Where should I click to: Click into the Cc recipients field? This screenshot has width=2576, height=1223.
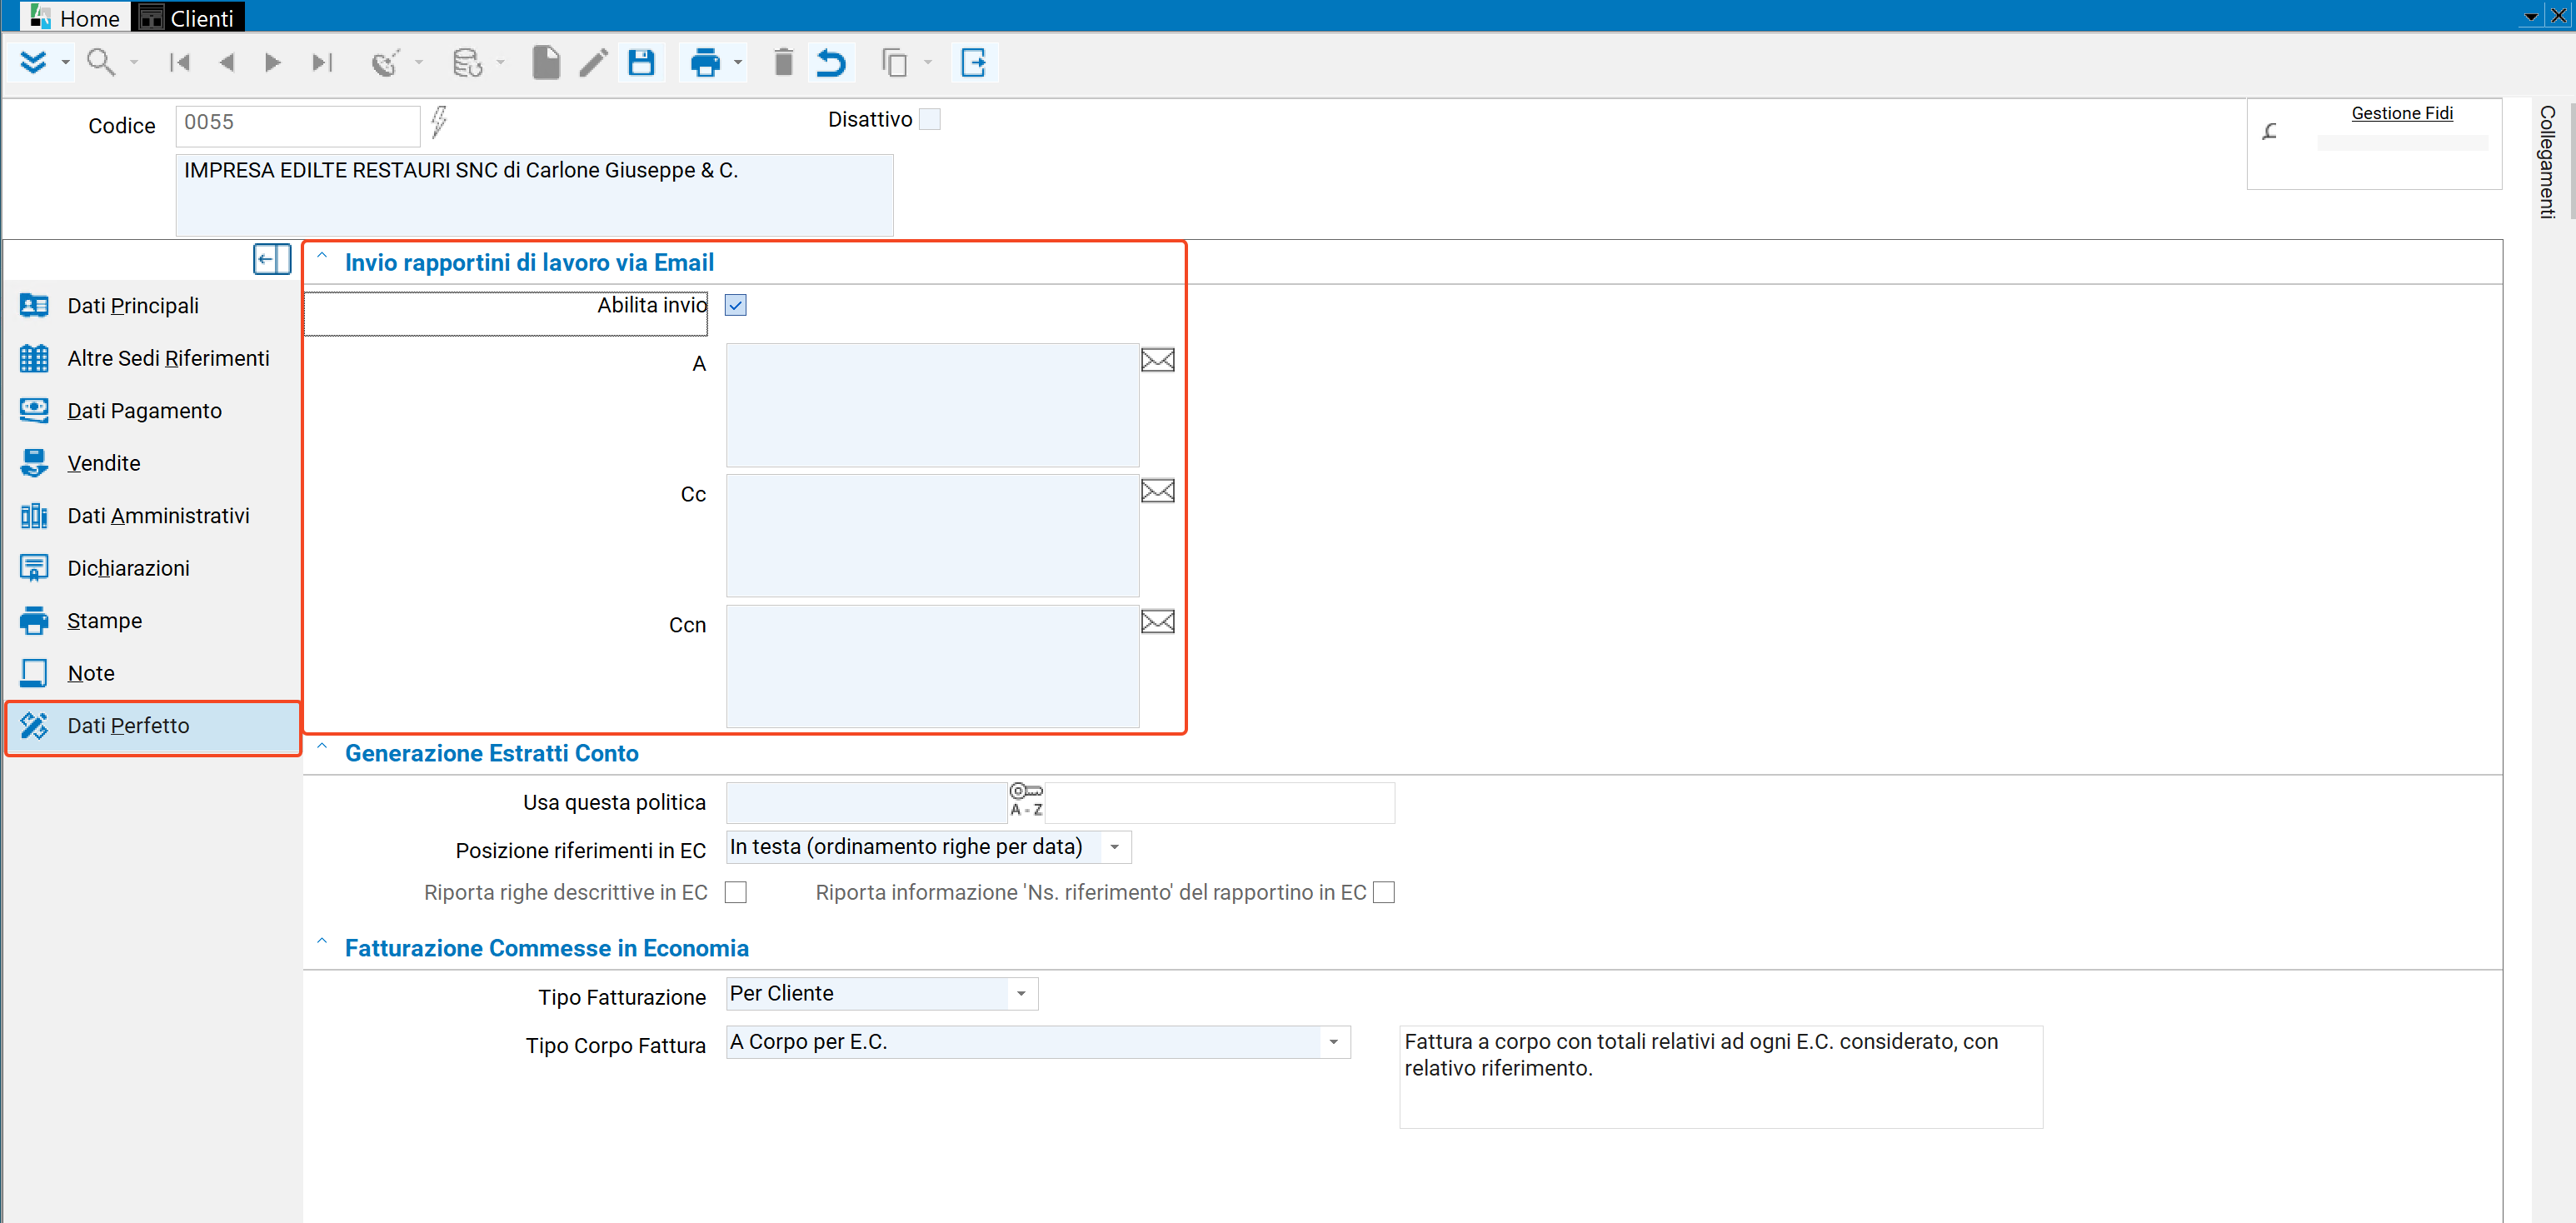coord(932,536)
